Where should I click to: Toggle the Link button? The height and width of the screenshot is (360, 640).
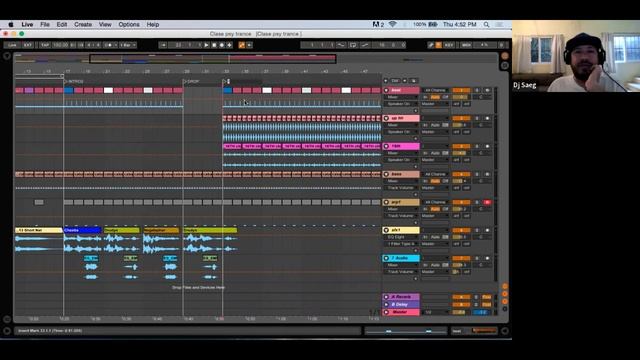click(x=12, y=45)
